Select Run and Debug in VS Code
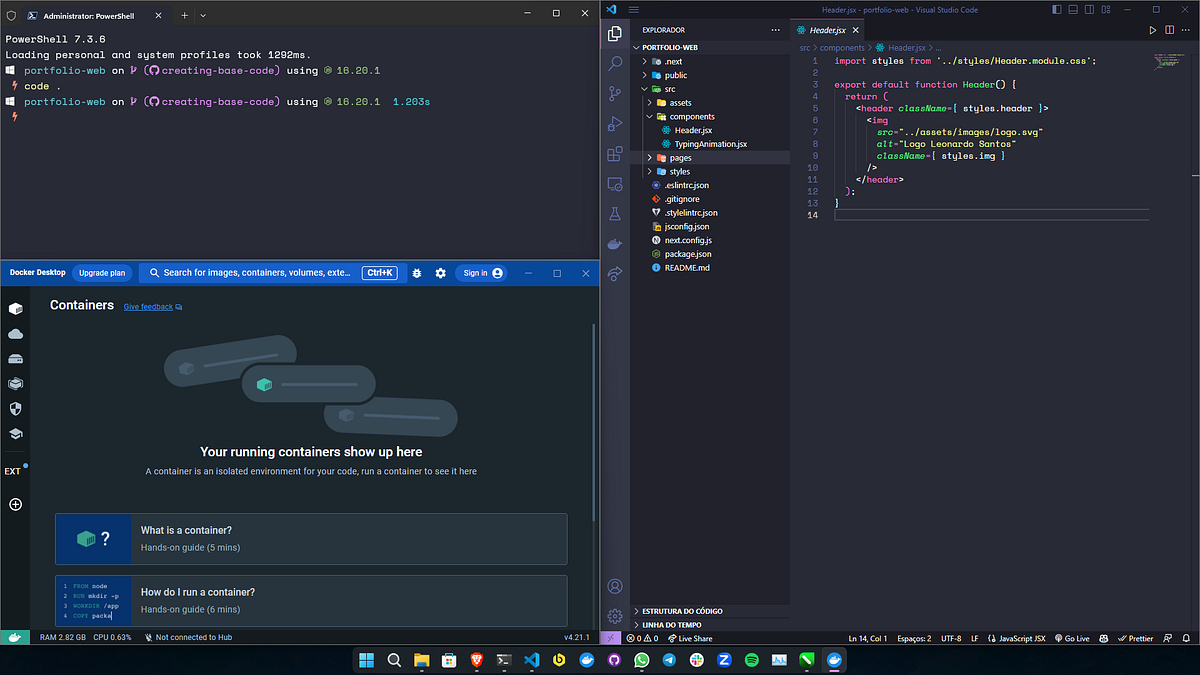Viewport: 1200px width, 675px height. (x=614, y=123)
